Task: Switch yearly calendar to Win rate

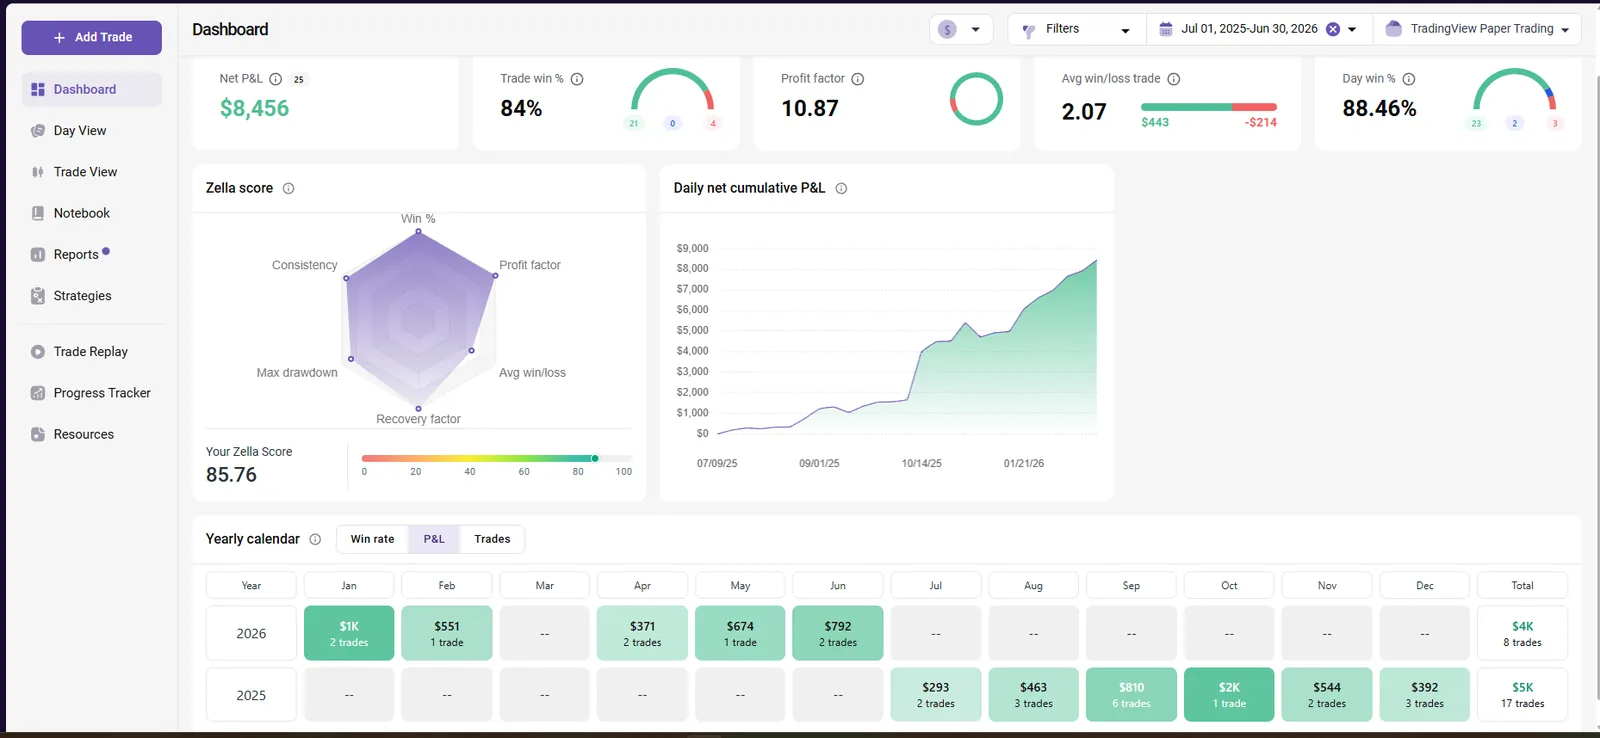Action: click(372, 539)
